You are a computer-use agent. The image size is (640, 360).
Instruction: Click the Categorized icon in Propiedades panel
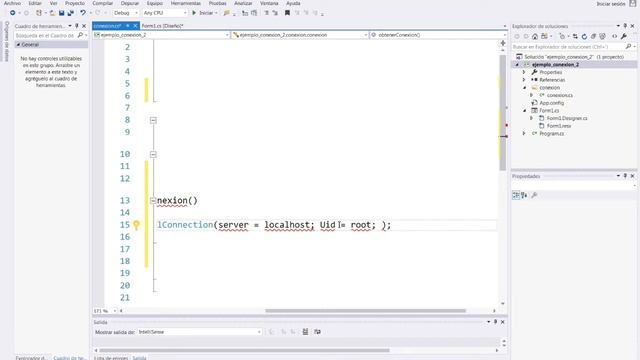pyautogui.click(x=516, y=195)
